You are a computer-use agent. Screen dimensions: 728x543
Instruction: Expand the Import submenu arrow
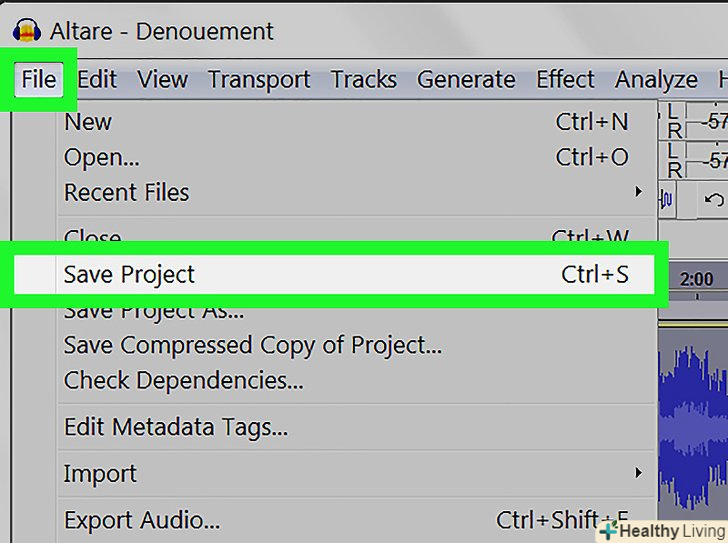point(638,473)
